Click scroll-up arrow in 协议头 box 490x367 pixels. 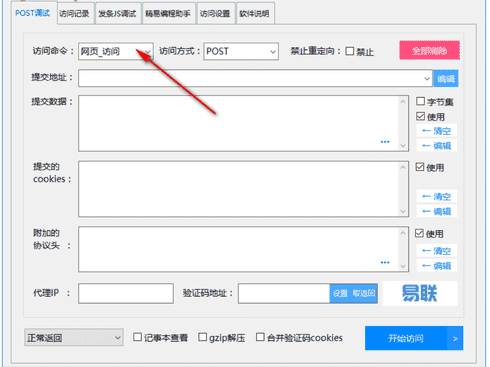pyautogui.click(x=403, y=233)
